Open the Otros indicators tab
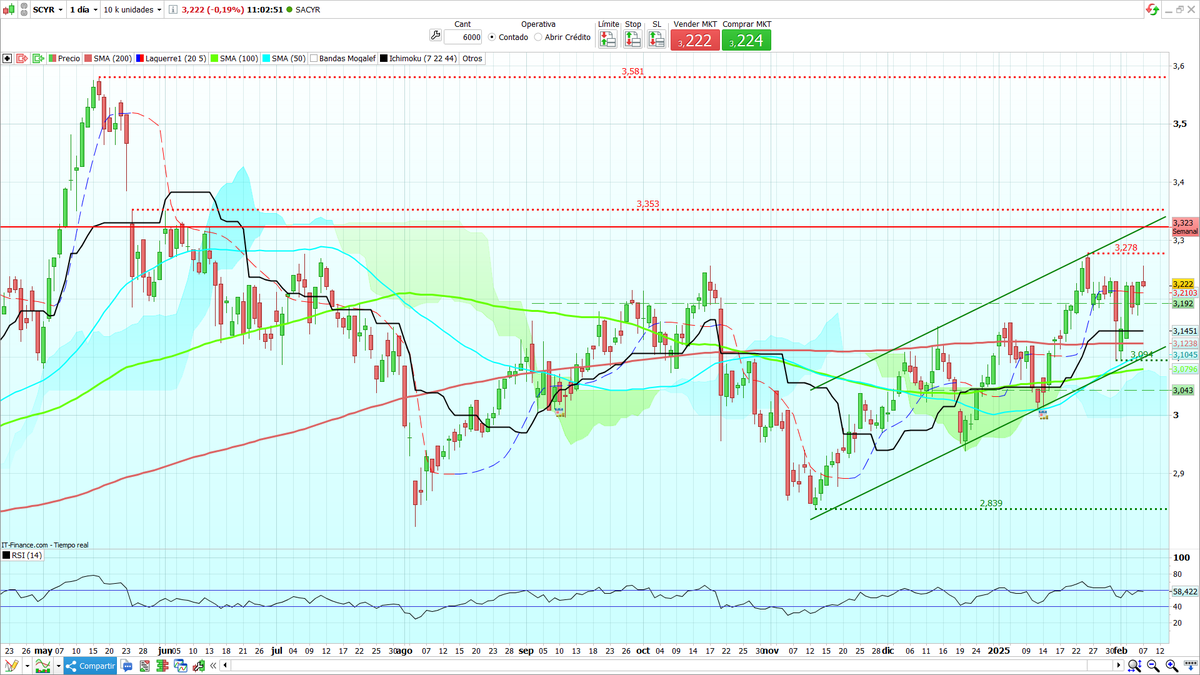Screen dimensions: 1200x675 pyautogui.click(x=472, y=58)
